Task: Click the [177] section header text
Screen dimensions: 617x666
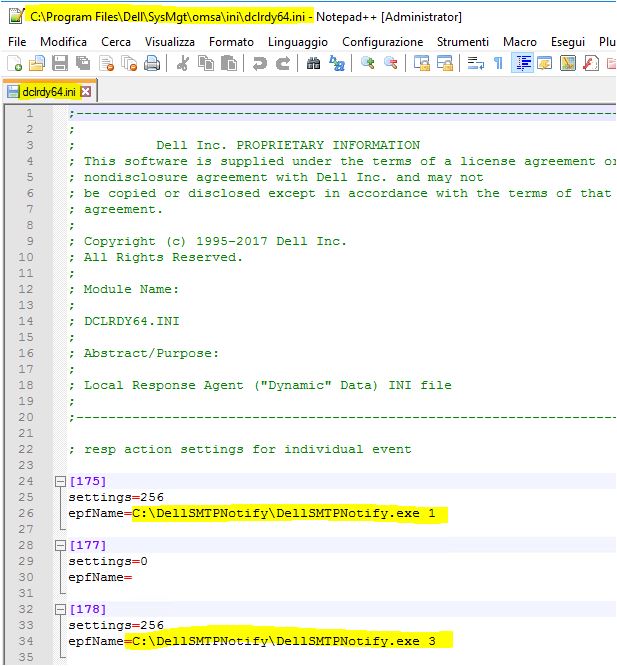Action: click(x=87, y=545)
